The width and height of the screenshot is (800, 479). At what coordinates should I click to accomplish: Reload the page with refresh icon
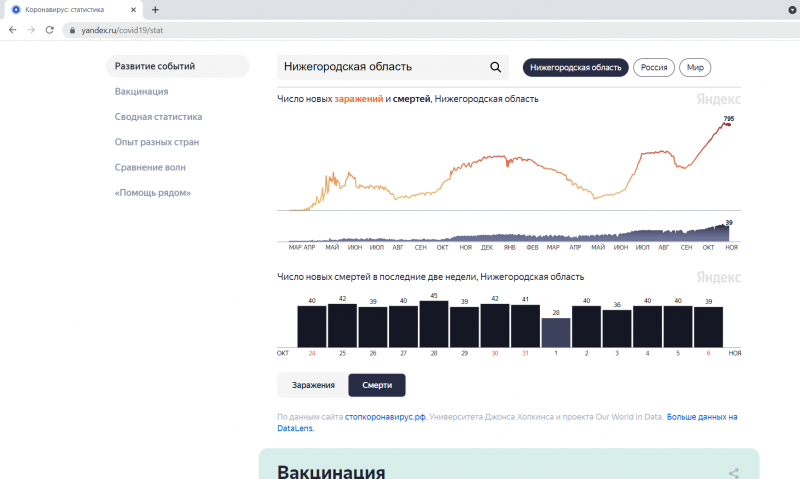pyautogui.click(x=49, y=30)
